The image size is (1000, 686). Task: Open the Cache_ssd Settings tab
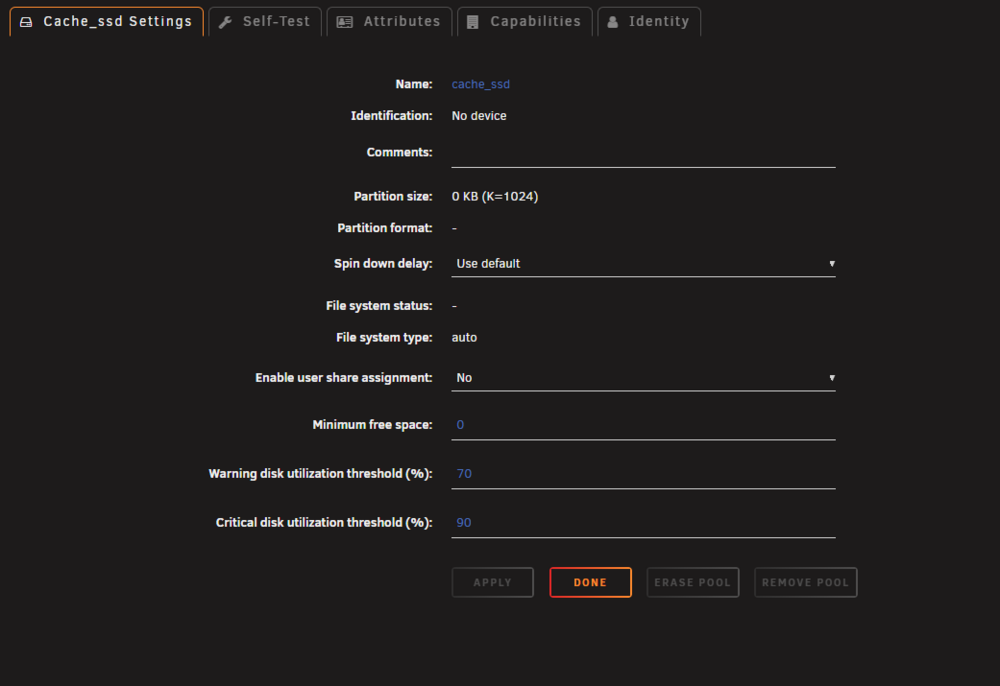click(107, 22)
